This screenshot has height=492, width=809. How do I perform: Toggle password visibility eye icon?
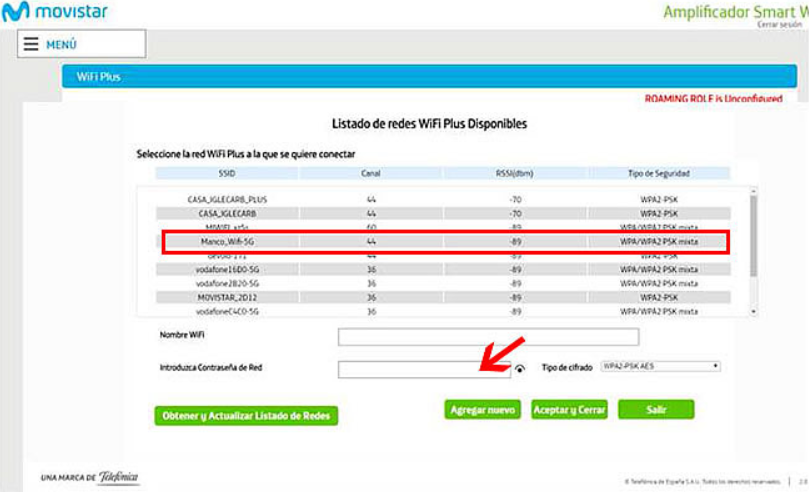[520, 369]
